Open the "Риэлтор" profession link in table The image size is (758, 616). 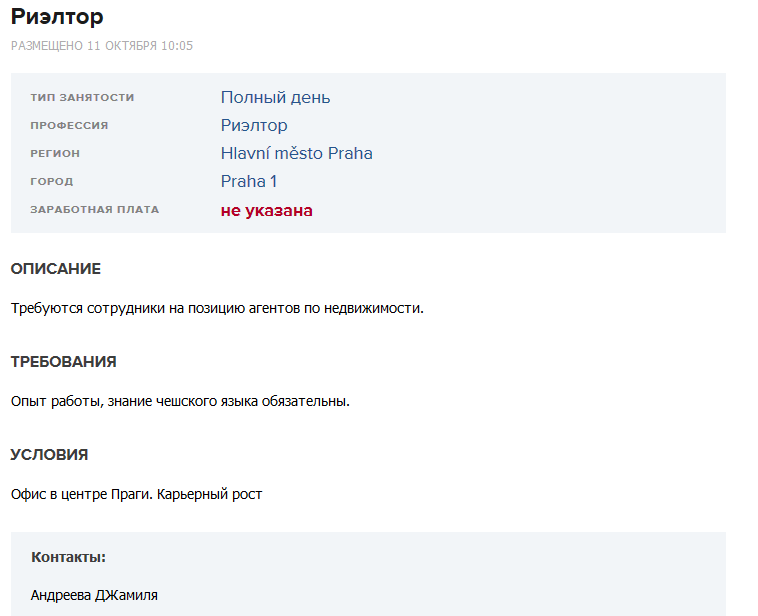(254, 126)
